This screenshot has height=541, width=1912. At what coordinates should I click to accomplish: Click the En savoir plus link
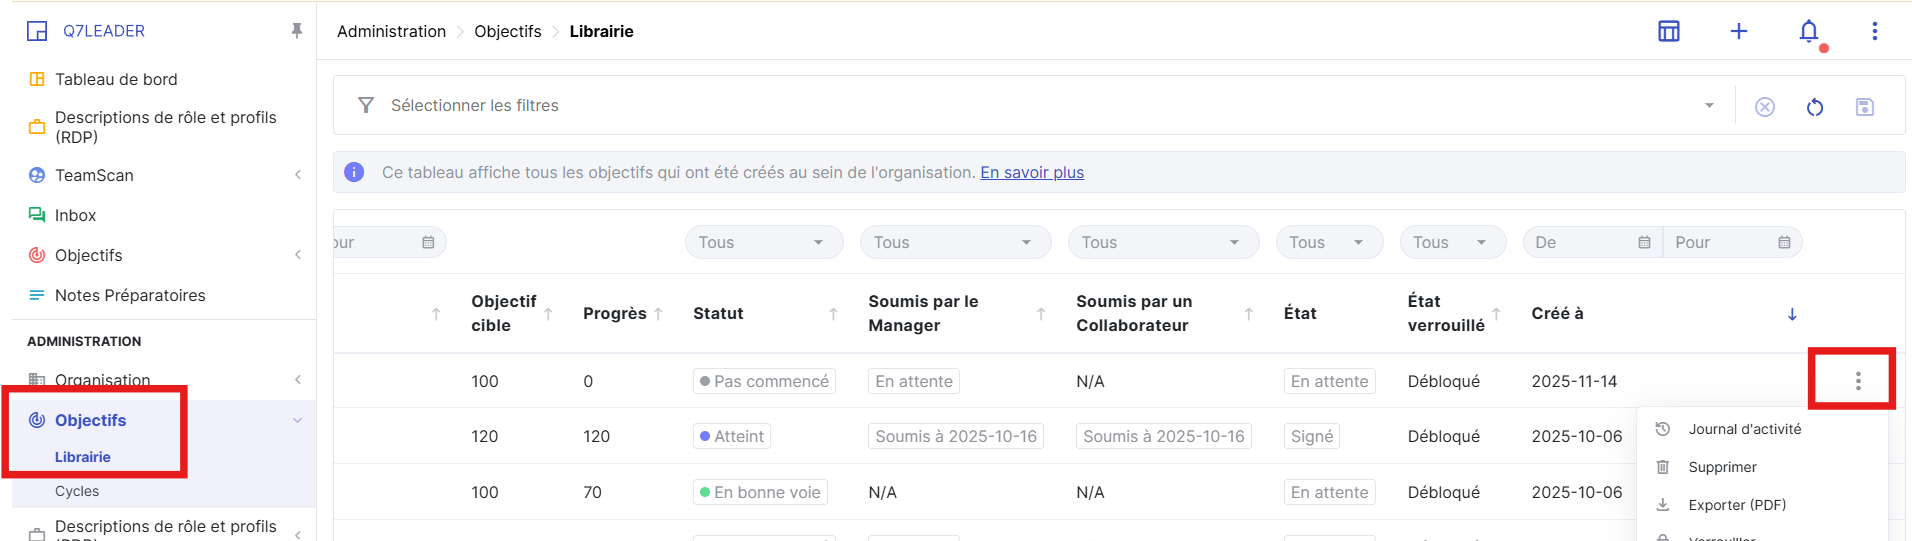point(1031,172)
